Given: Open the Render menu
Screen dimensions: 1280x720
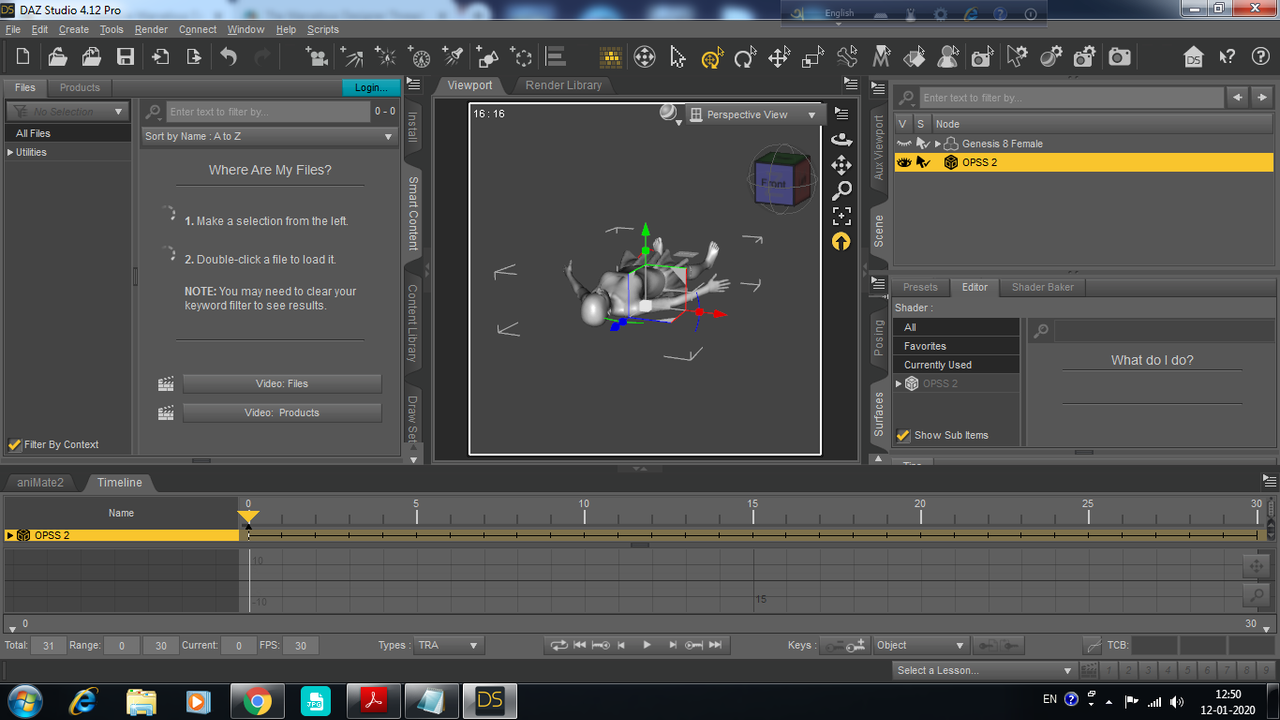Looking at the screenshot, I should point(151,29).
